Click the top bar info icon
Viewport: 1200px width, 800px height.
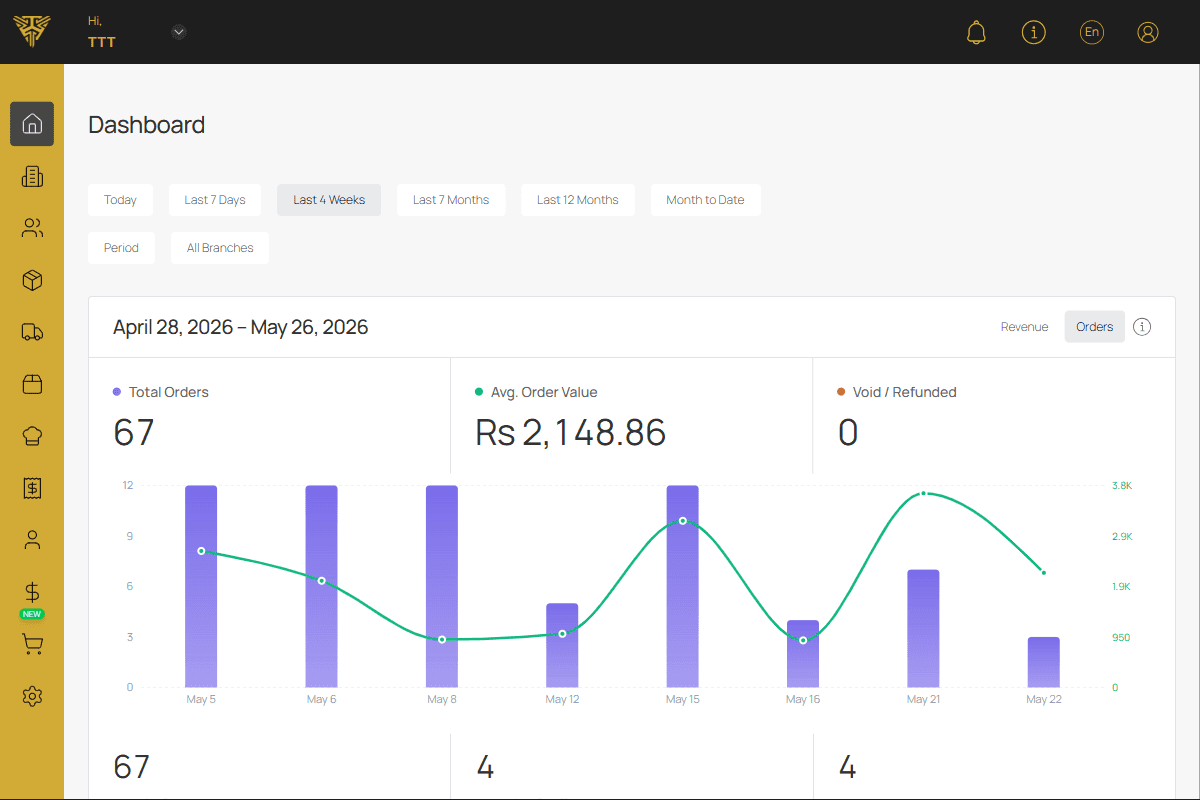[1033, 32]
